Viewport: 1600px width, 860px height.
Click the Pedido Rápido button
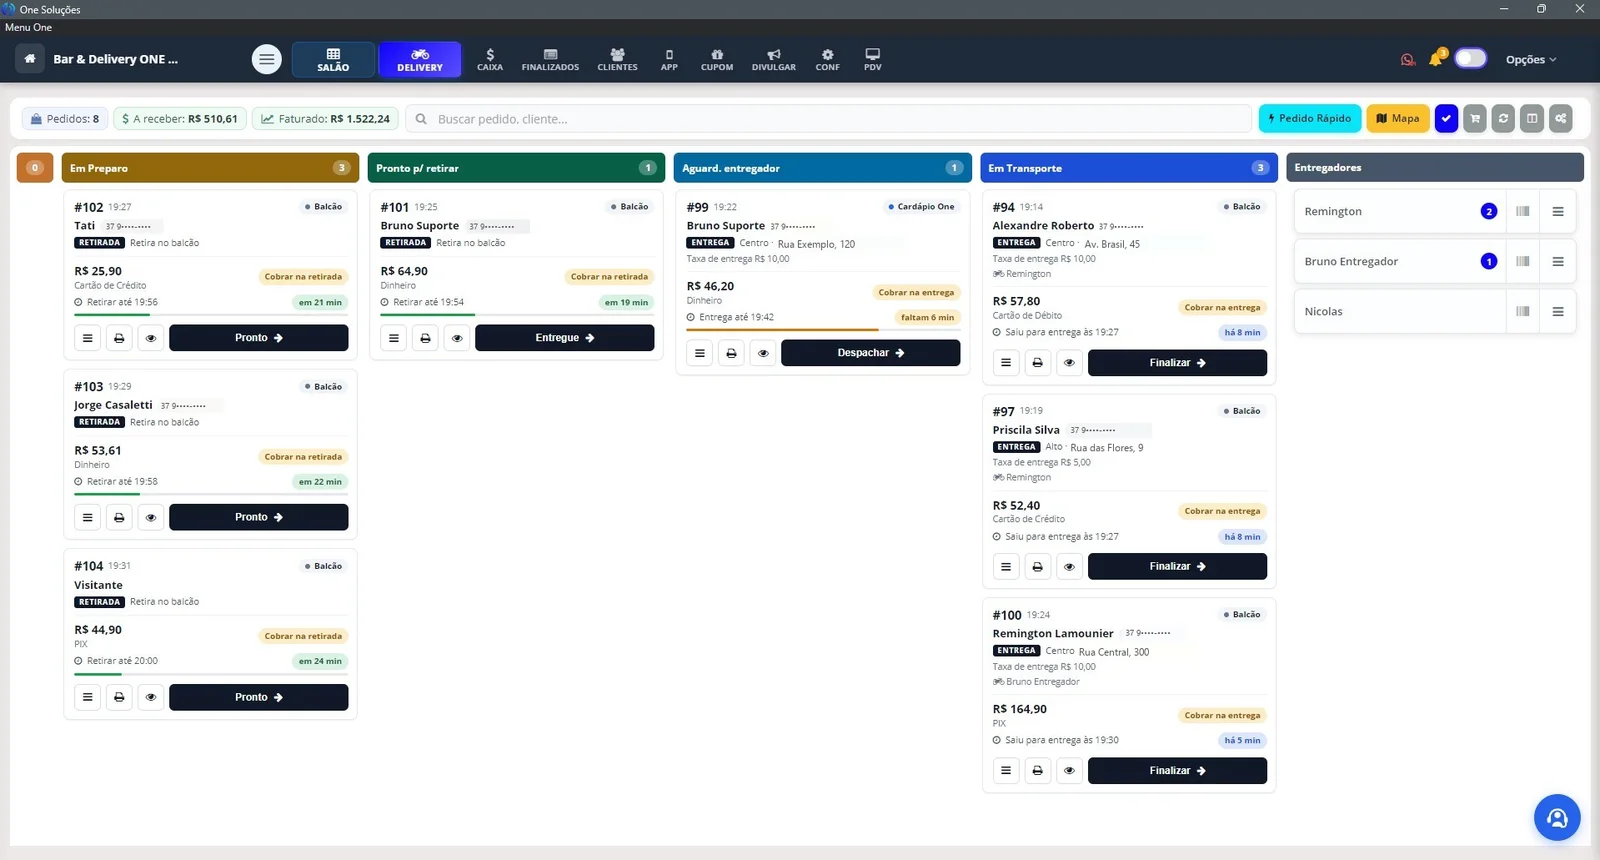[x=1310, y=118]
